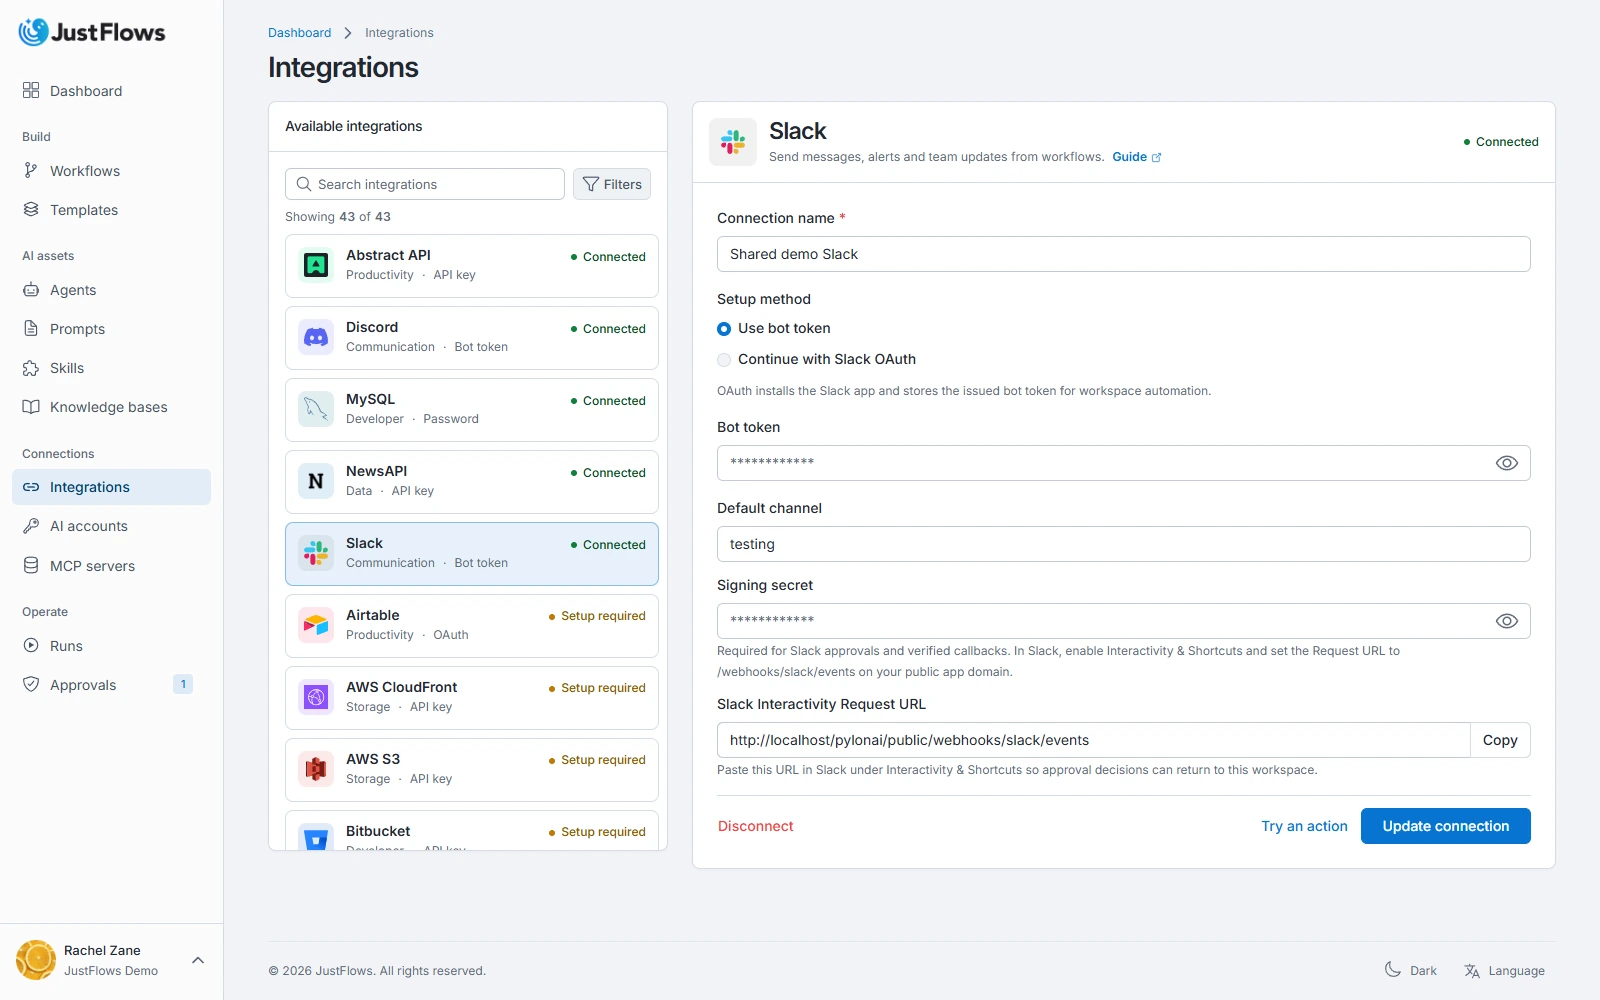Click the Prompts document icon

tap(31, 329)
